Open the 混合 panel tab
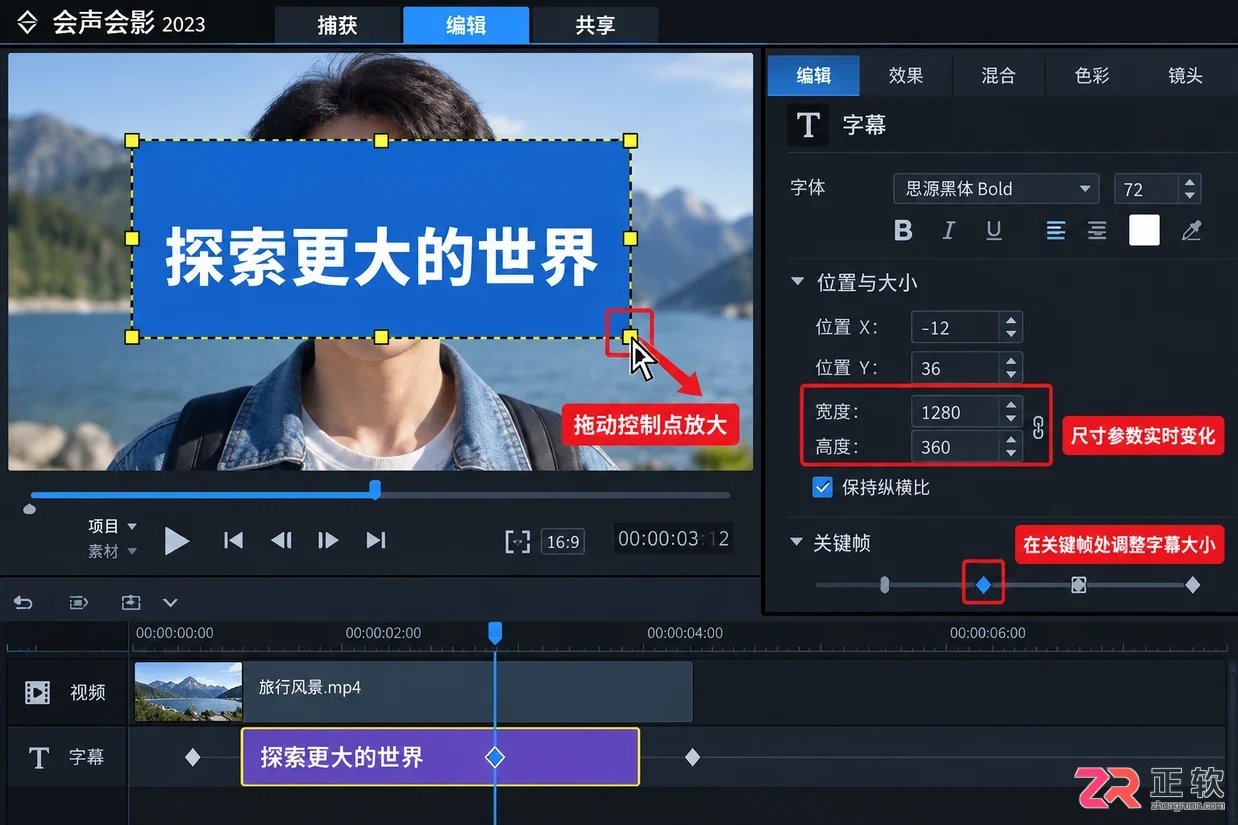1238x825 pixels. tap(998, 75)
